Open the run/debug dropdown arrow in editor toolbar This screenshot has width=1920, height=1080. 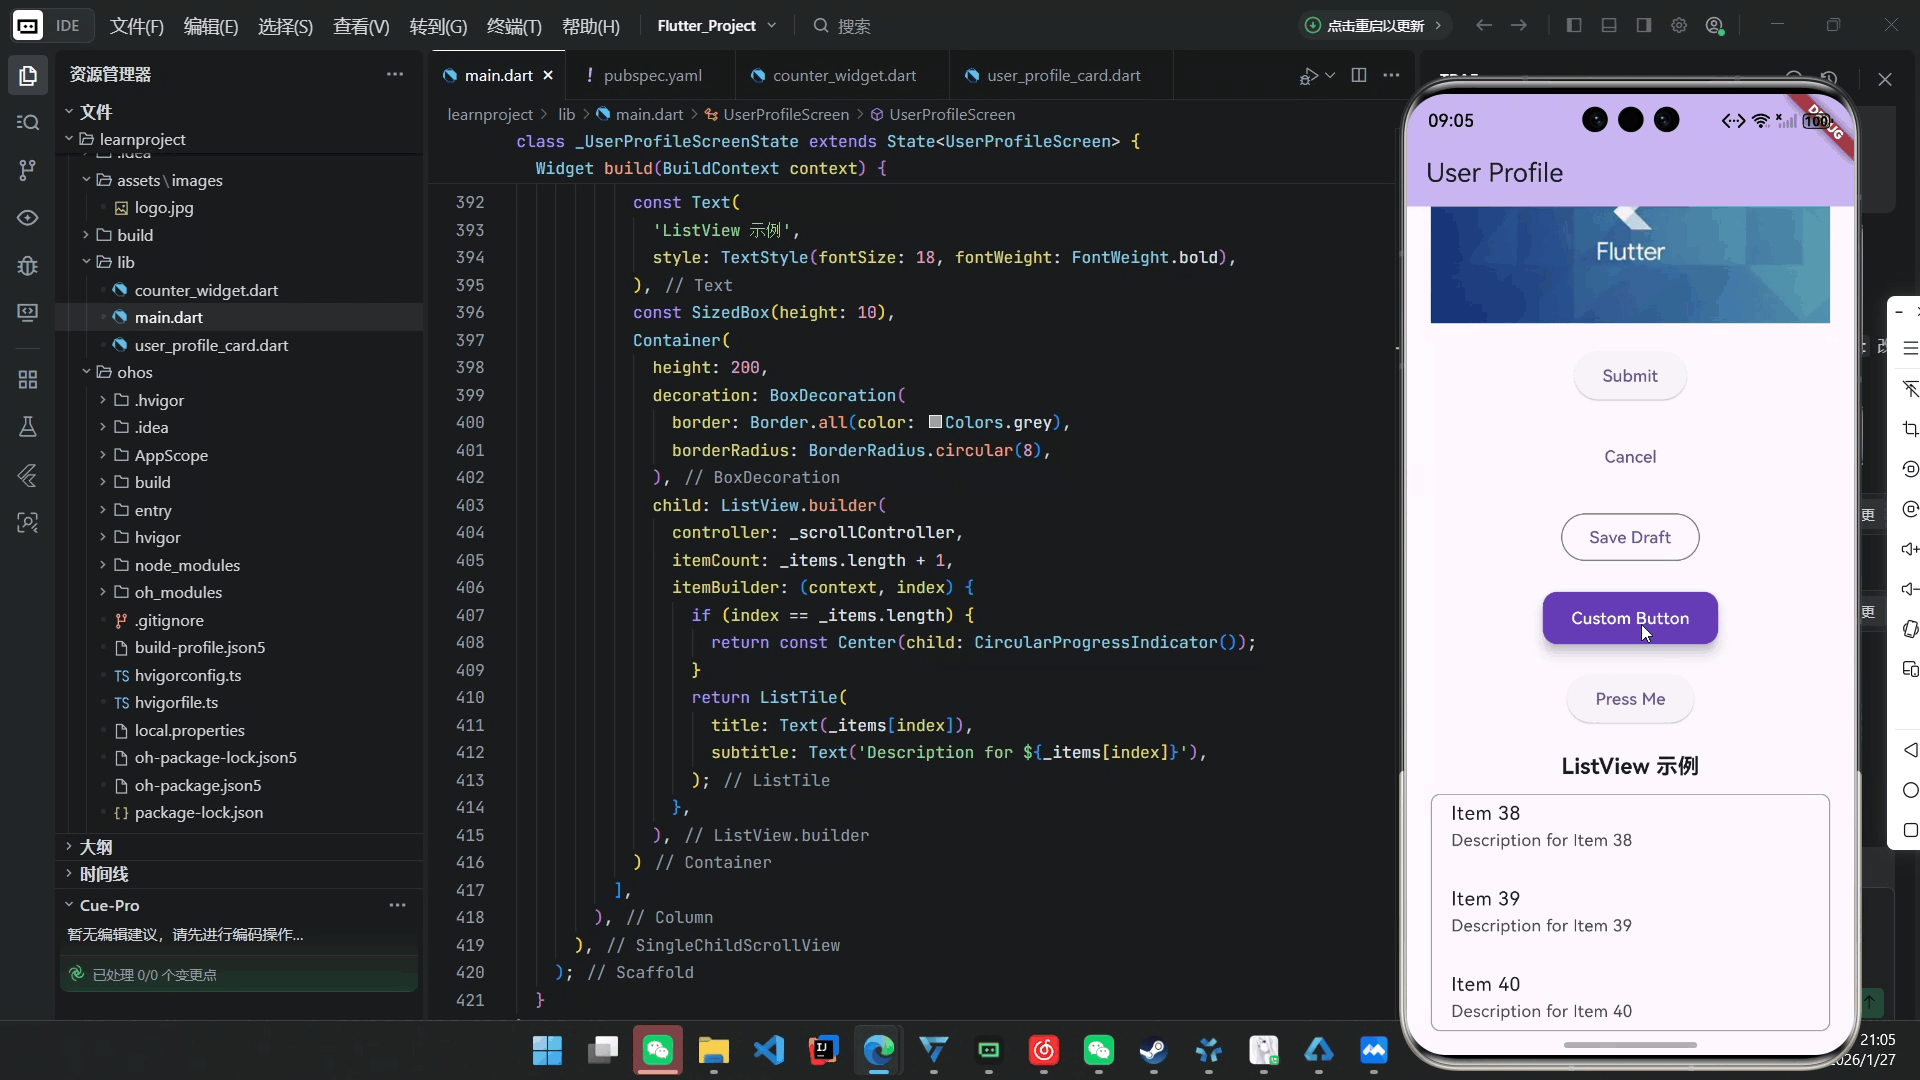(x=1330, y=75)
